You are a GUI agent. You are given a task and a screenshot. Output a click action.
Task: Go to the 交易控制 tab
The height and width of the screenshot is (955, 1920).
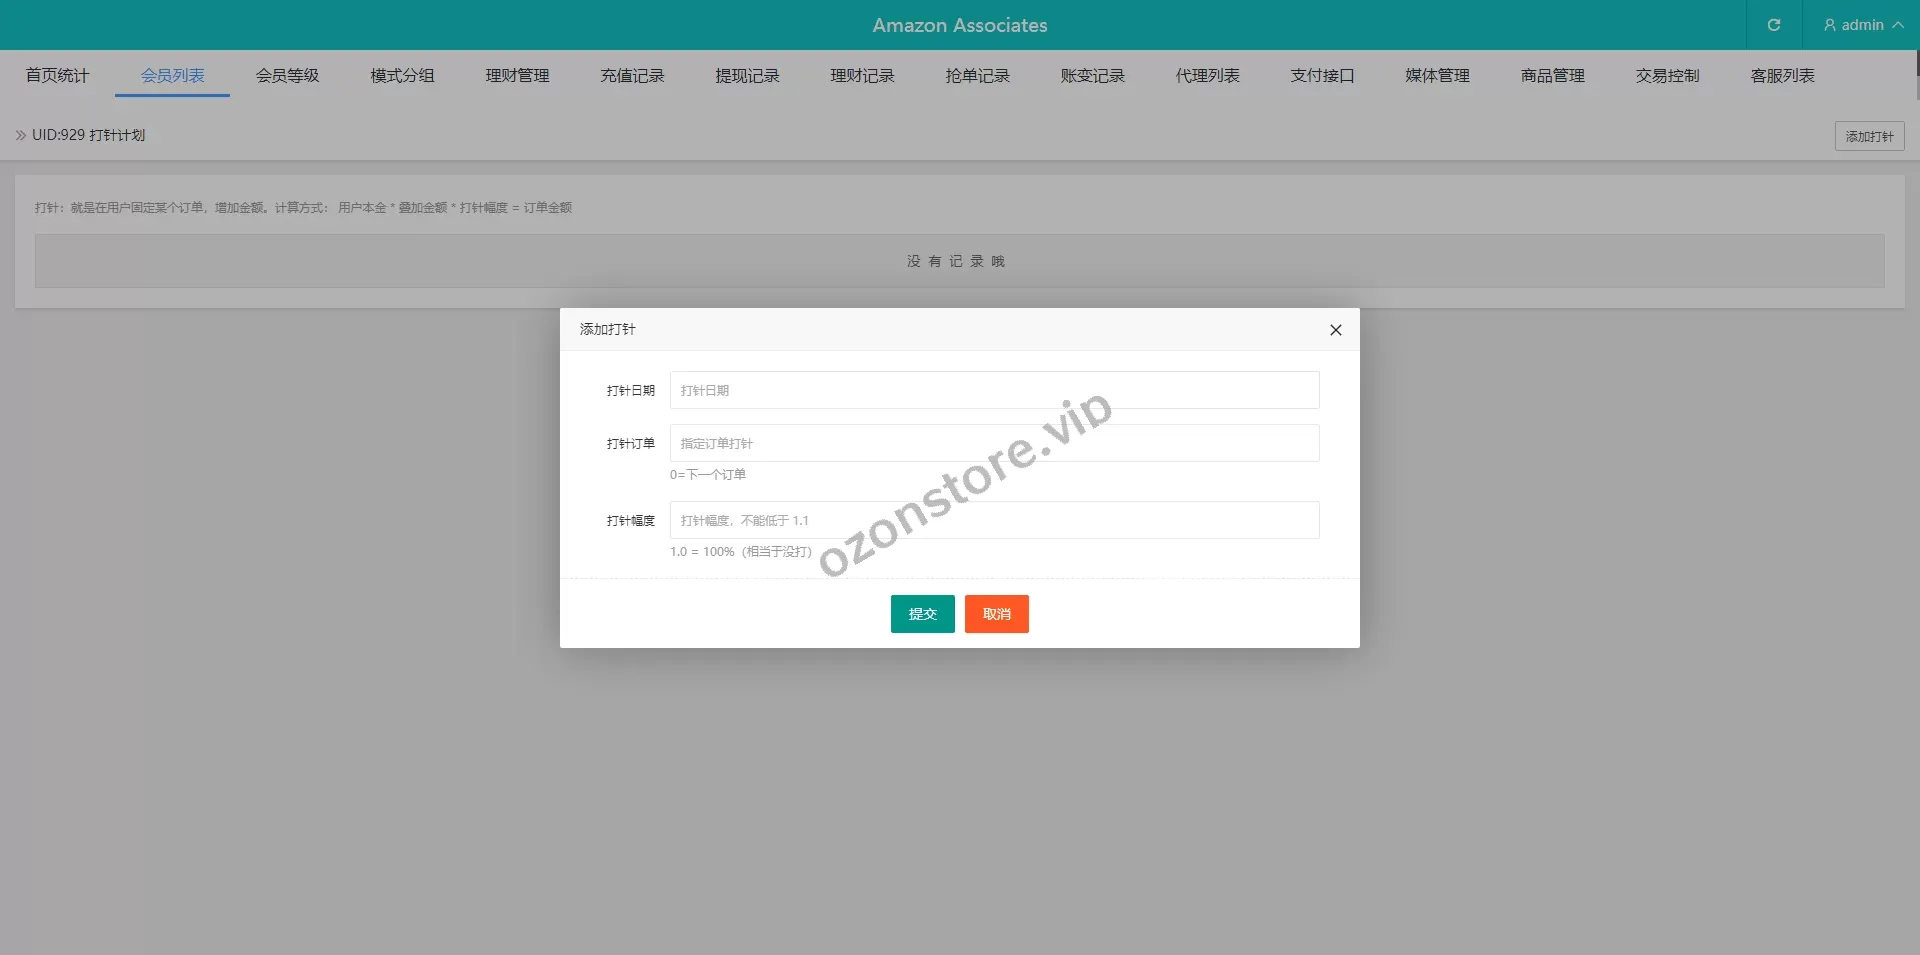pos(1667,76)
